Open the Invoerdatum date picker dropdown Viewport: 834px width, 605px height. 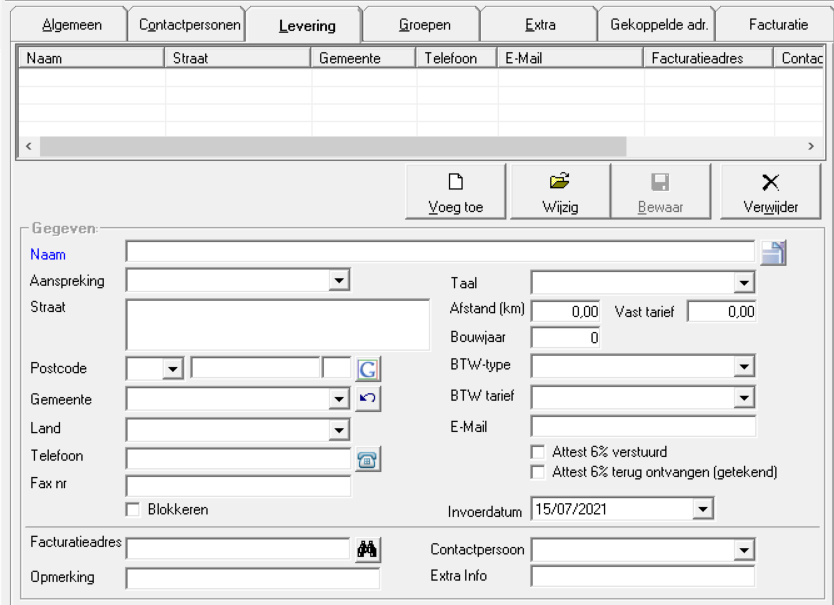pos(703,509)
